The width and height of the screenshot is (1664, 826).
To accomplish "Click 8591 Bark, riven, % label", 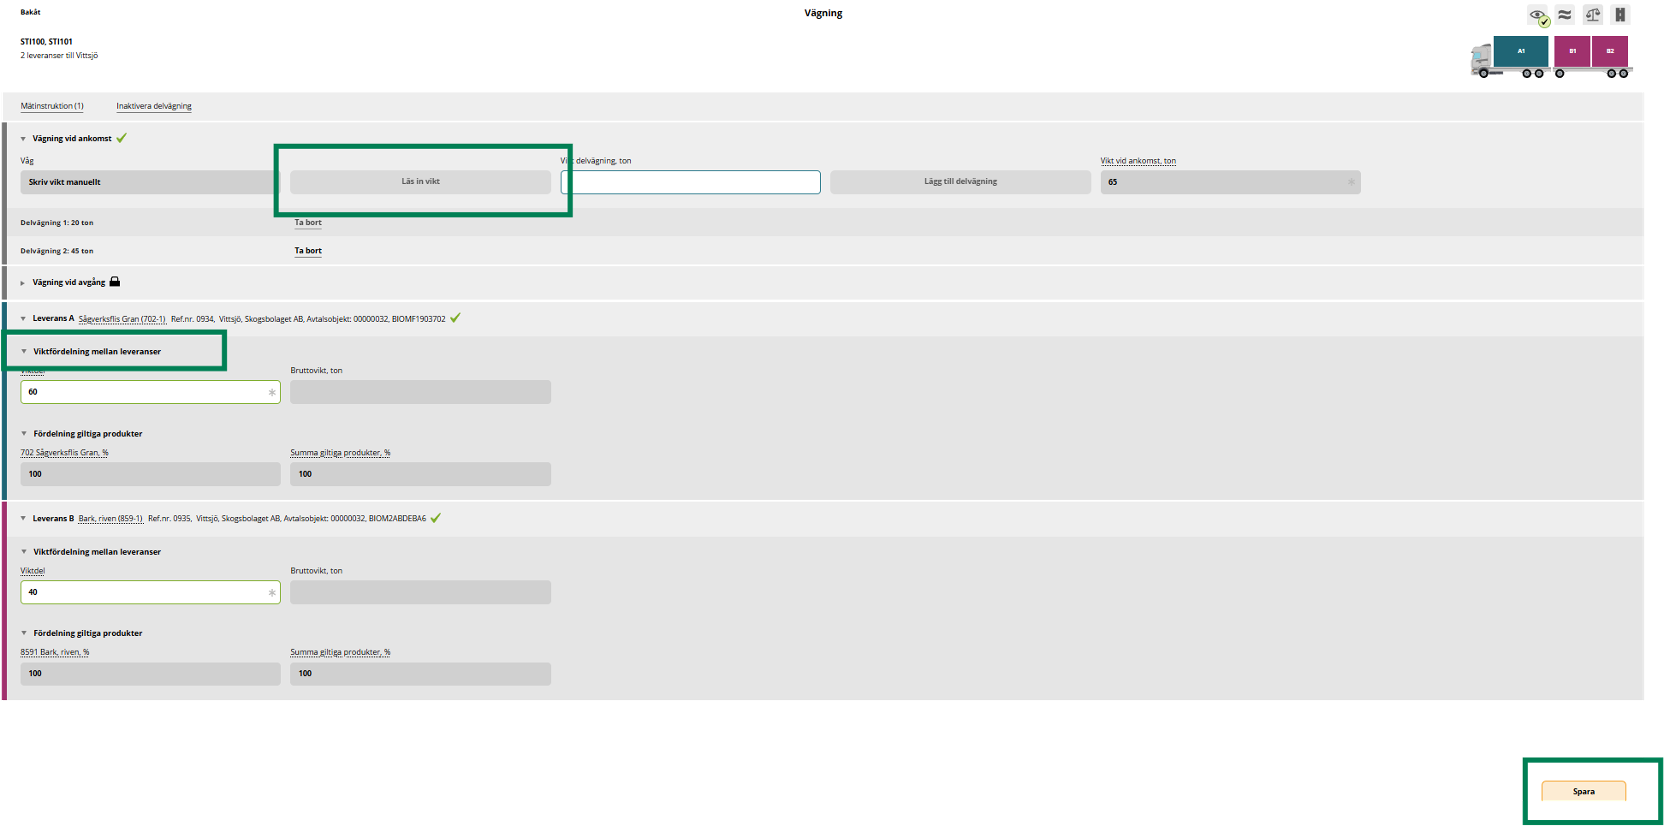I will pyautogui.click(x=55, y=653).
